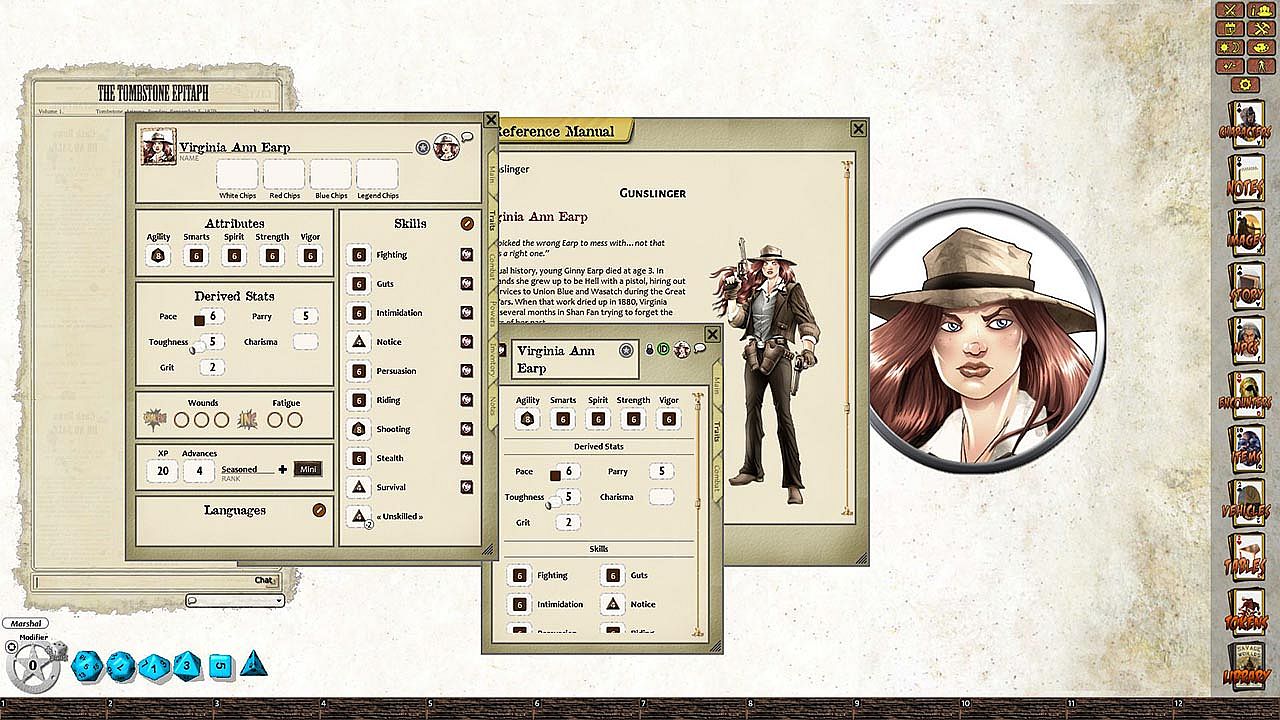Roll the Shooting d8 skill die

click(x=358, y=429)
